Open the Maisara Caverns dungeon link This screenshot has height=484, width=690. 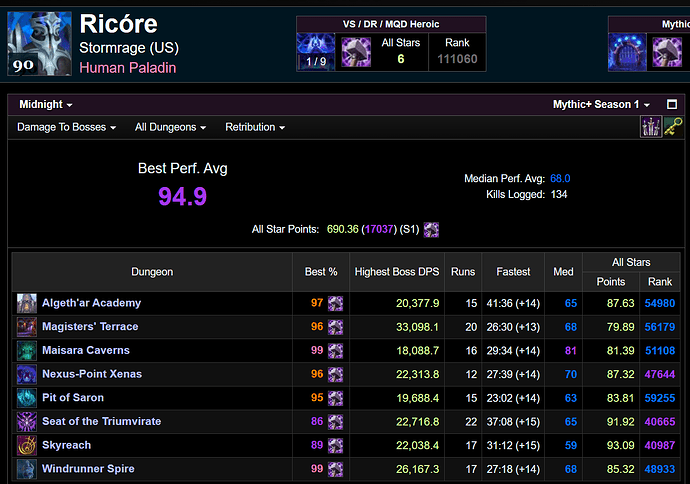tap(86, 350)
